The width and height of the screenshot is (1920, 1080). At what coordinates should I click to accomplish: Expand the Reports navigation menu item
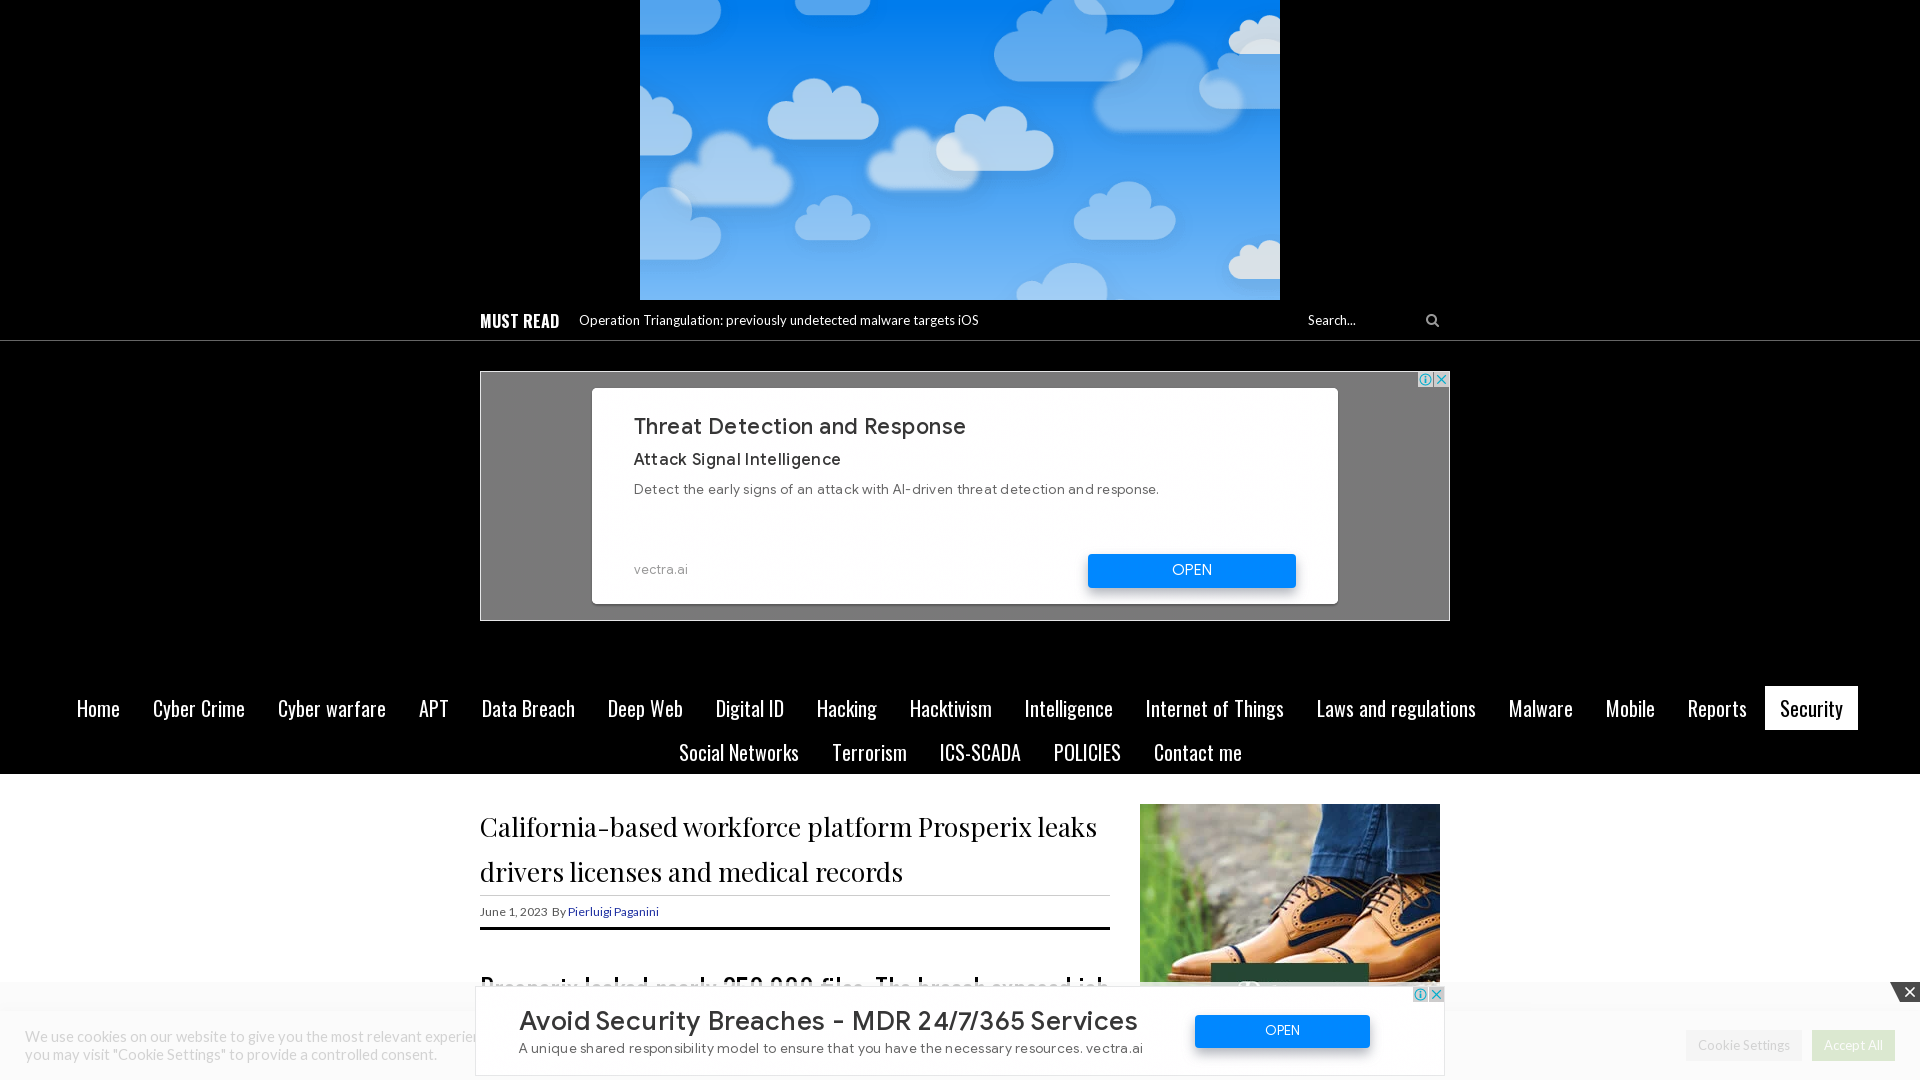pyautogui.click(x=1716, y=708)
